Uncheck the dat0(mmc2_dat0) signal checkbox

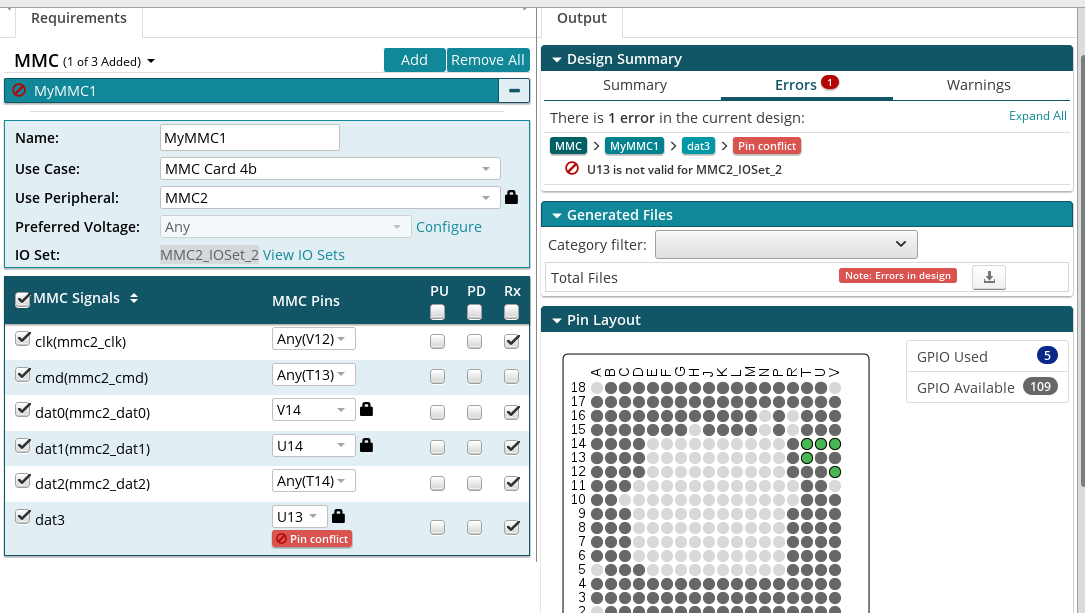[23, 410]
